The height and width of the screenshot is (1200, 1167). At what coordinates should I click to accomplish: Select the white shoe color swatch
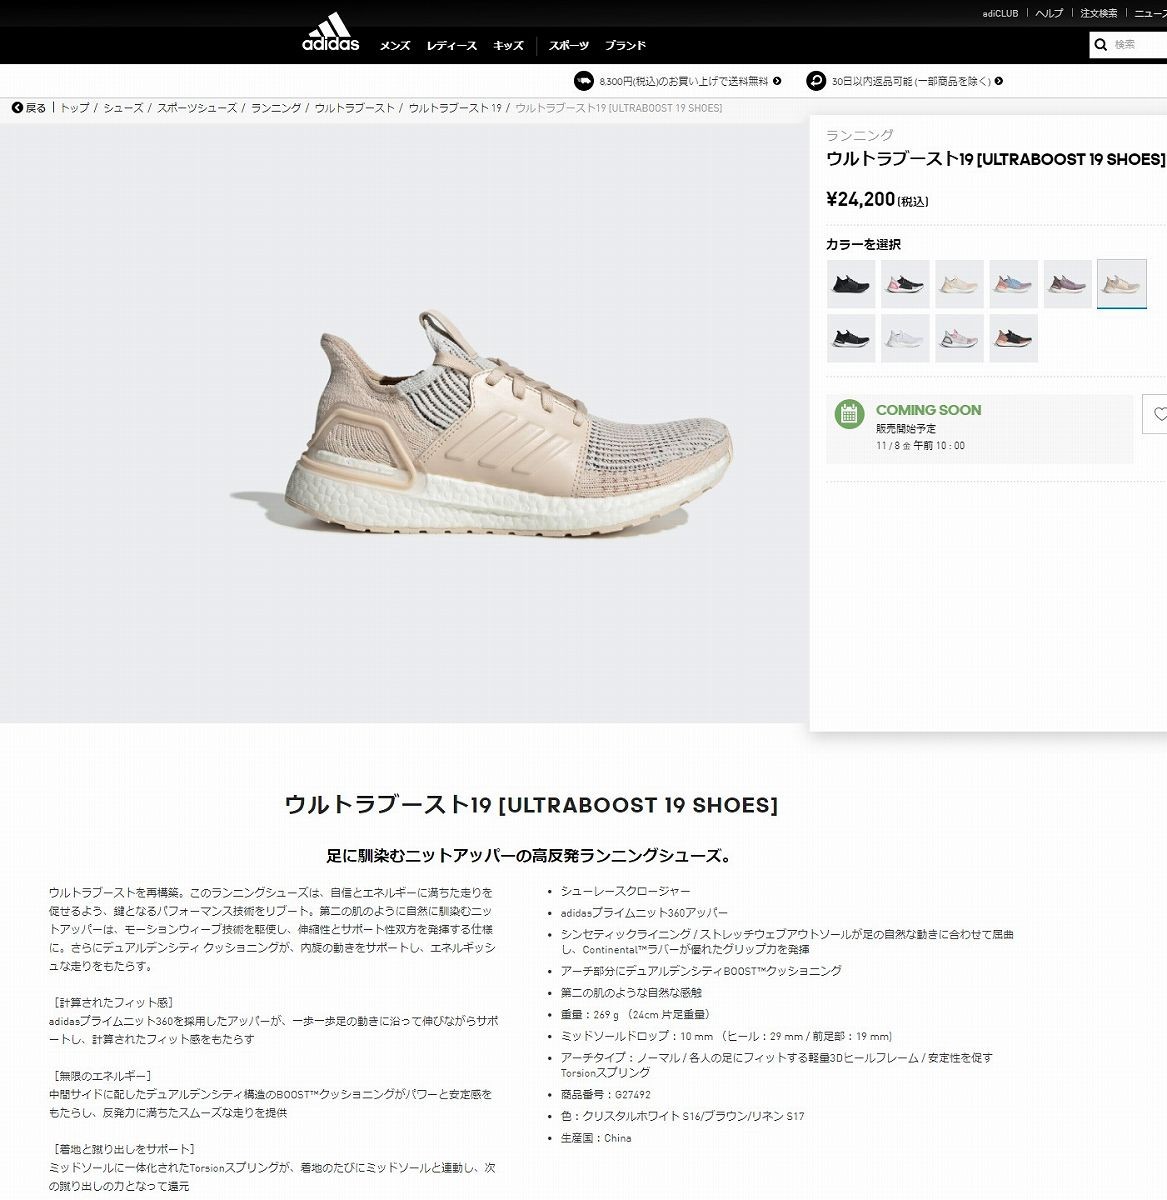pyautogui.click(x=905, y=338)
